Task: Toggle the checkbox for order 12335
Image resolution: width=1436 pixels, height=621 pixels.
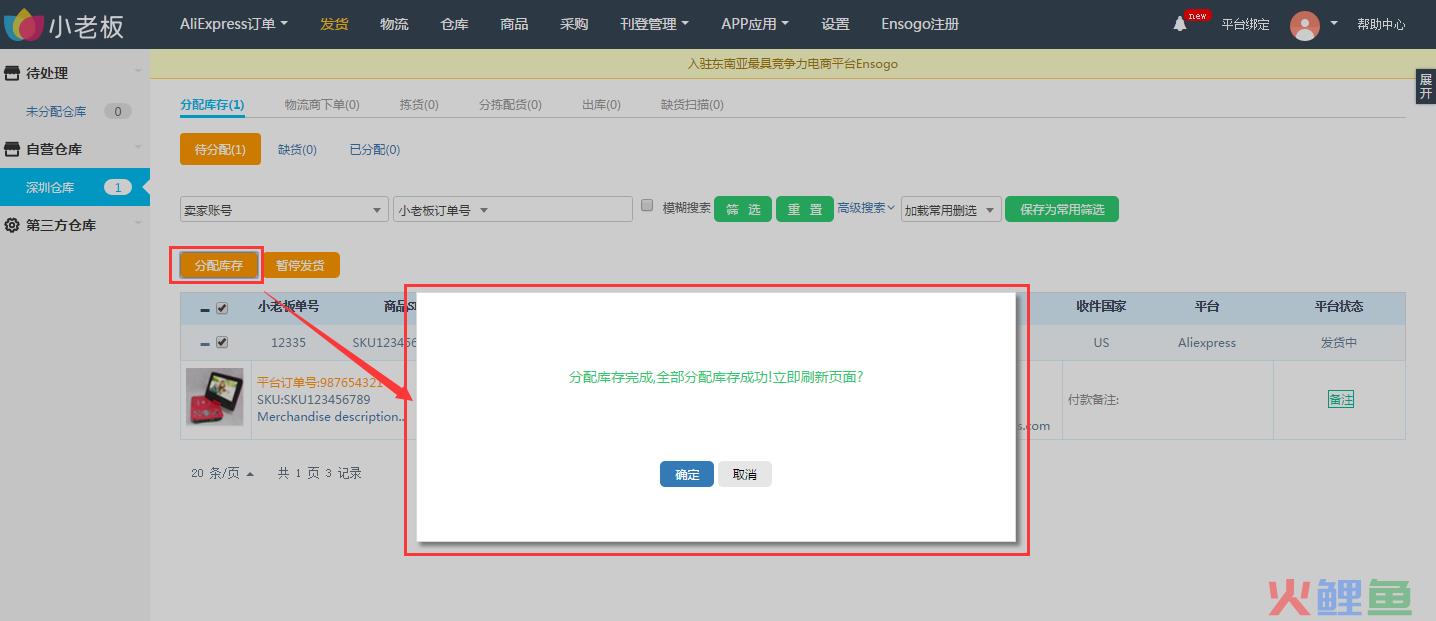Action: (x=222, y=342)
